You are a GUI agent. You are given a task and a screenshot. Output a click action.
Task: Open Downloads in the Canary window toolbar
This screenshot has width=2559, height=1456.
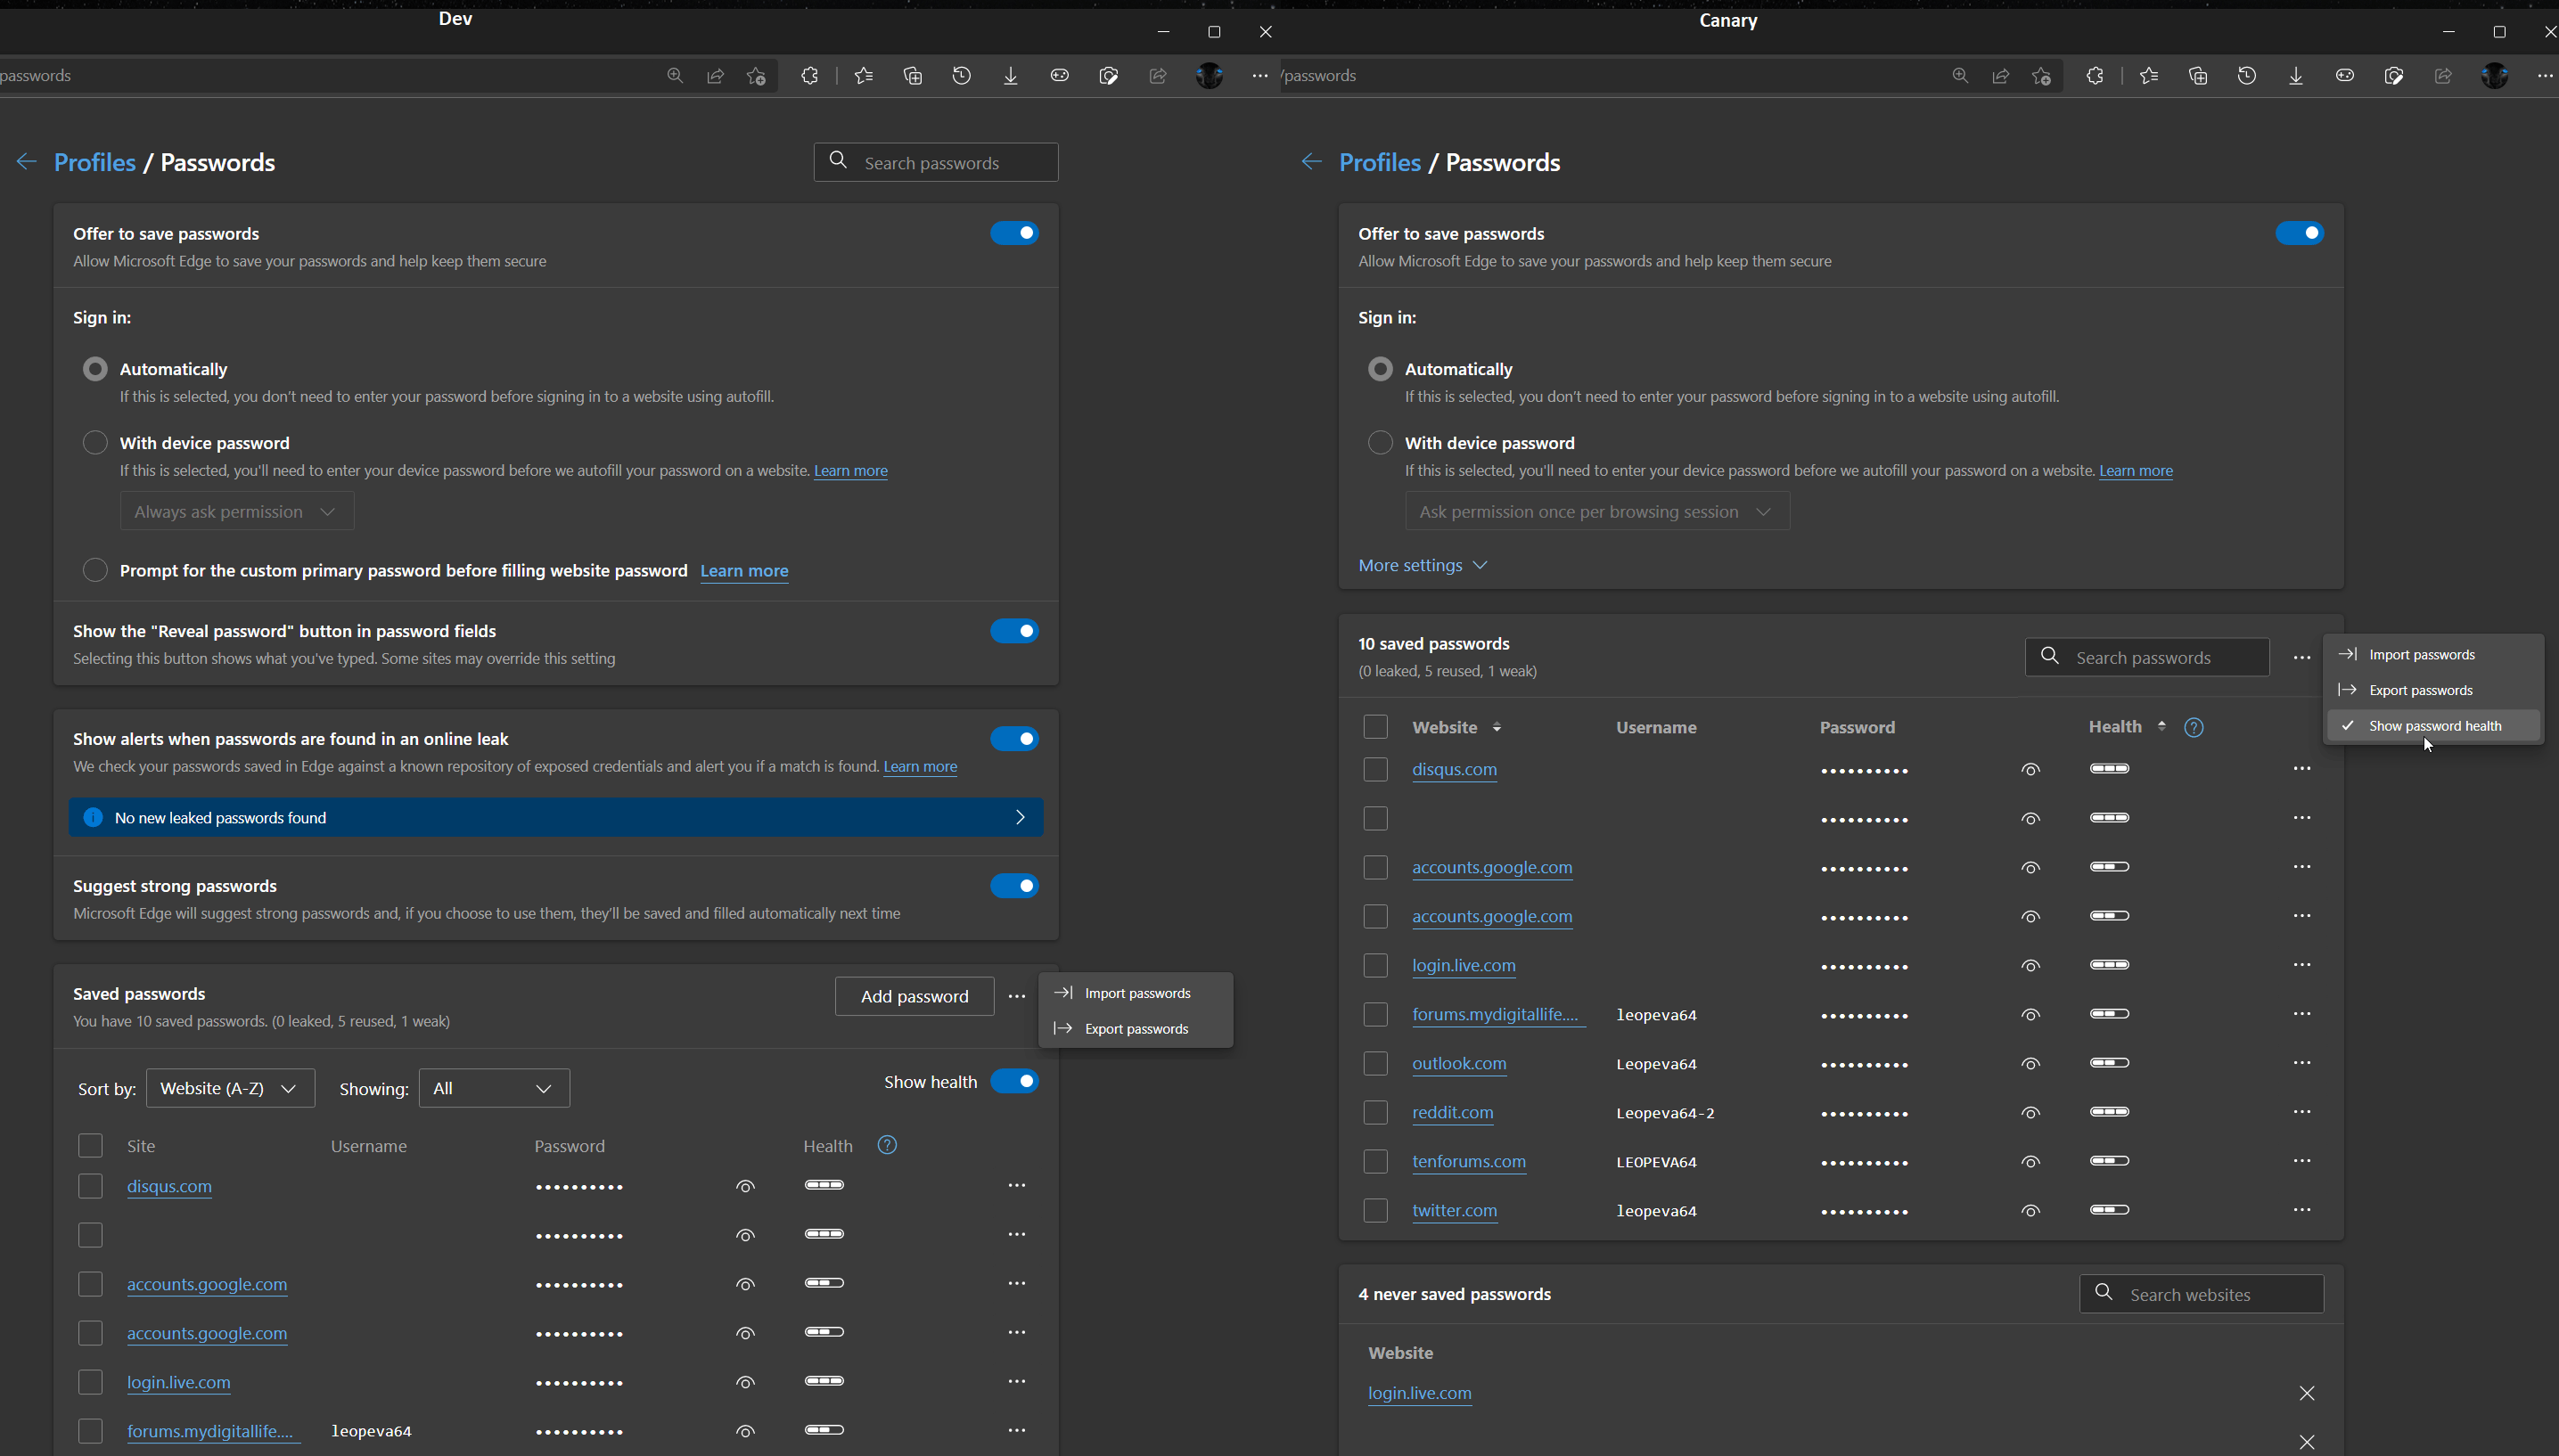(2295, 75)
